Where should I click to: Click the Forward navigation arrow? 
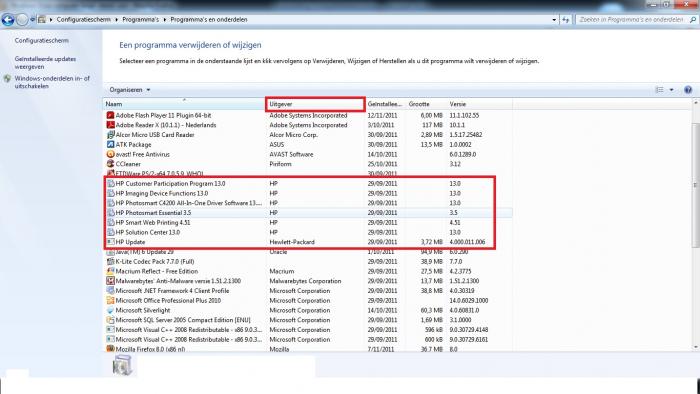point(22,20)
